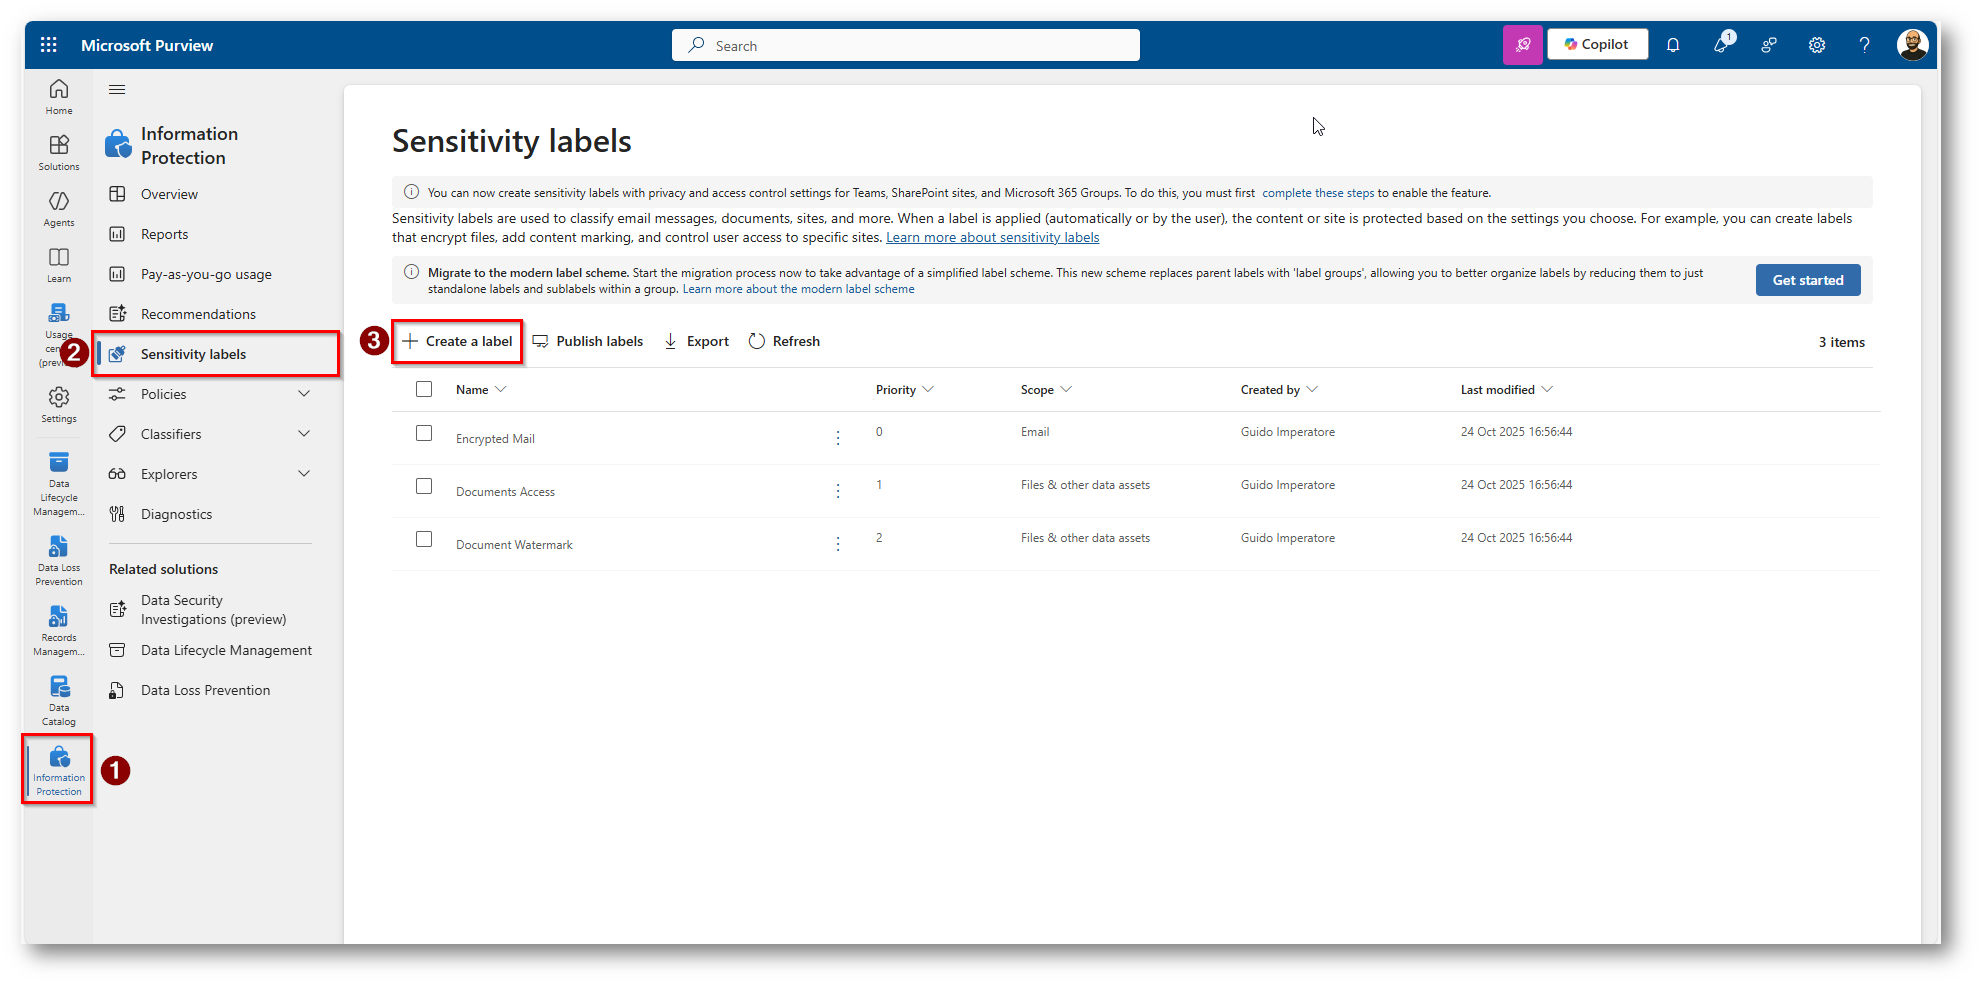This screenshot has height=986, width=1983.
Task: Collapse the navigation pane hamburger icon
Action: click(117, 89)
